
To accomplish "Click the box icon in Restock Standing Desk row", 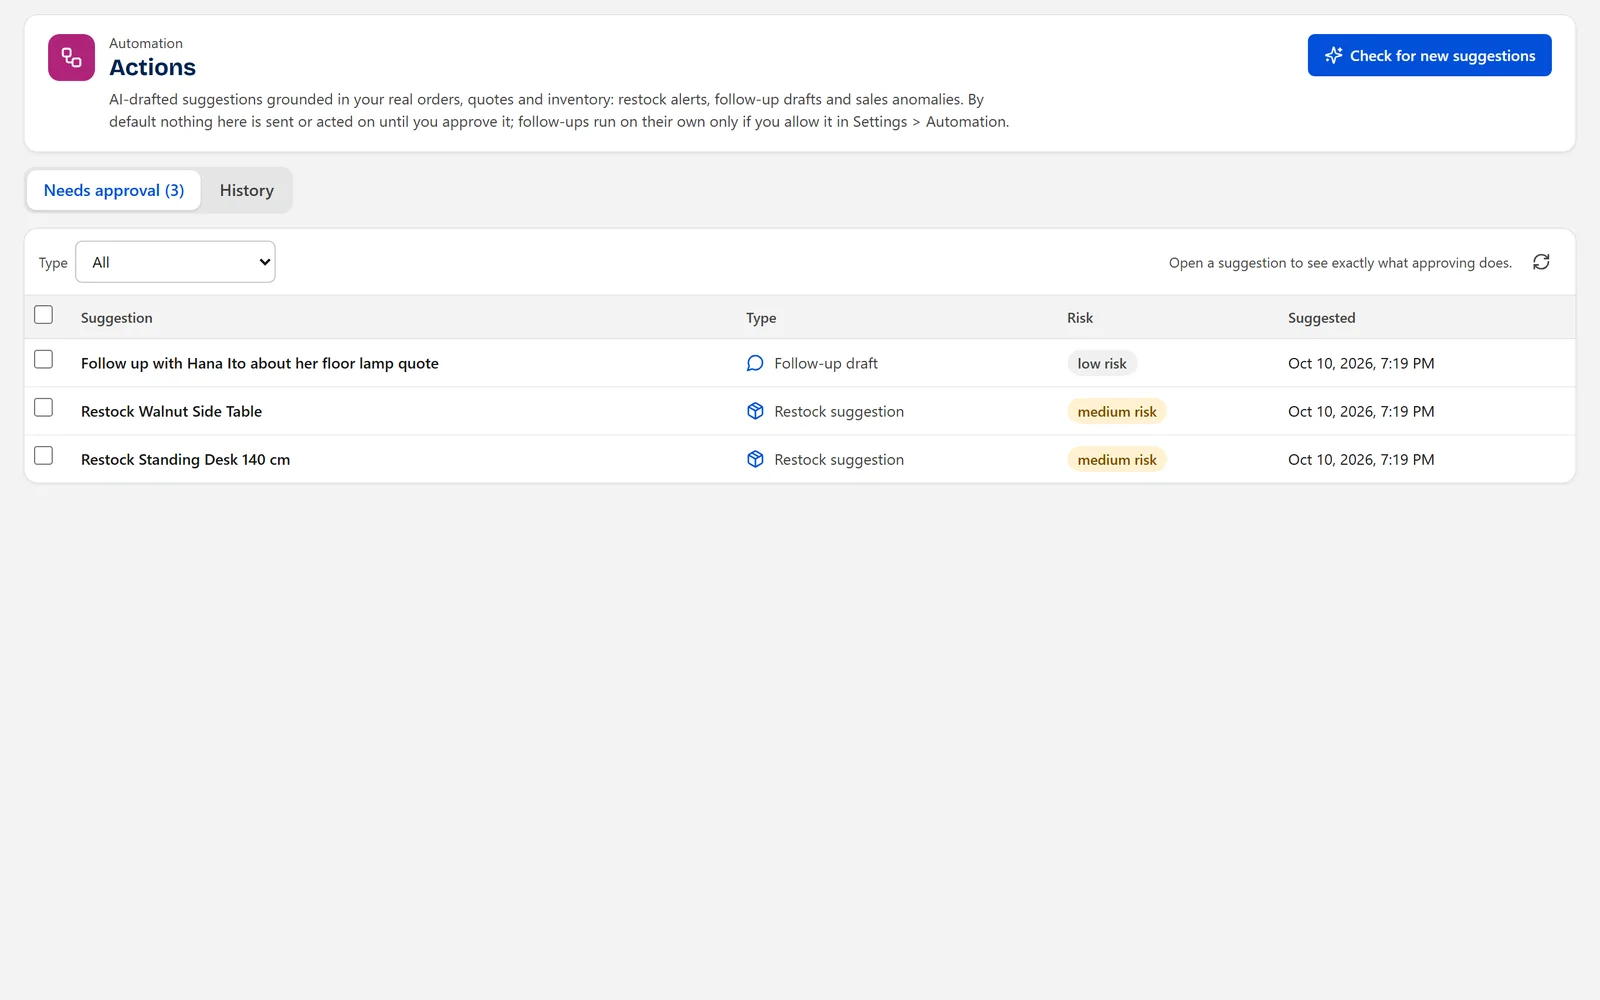I will 755,459.
